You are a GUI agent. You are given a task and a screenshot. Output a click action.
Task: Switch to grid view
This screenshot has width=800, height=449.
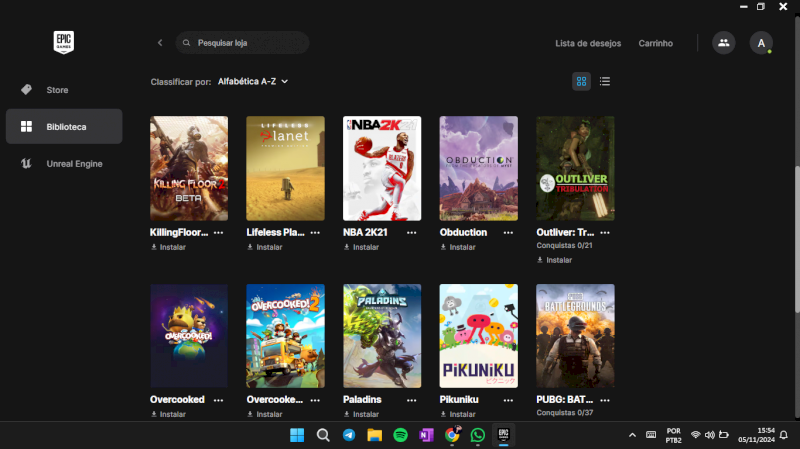[581, 81]
